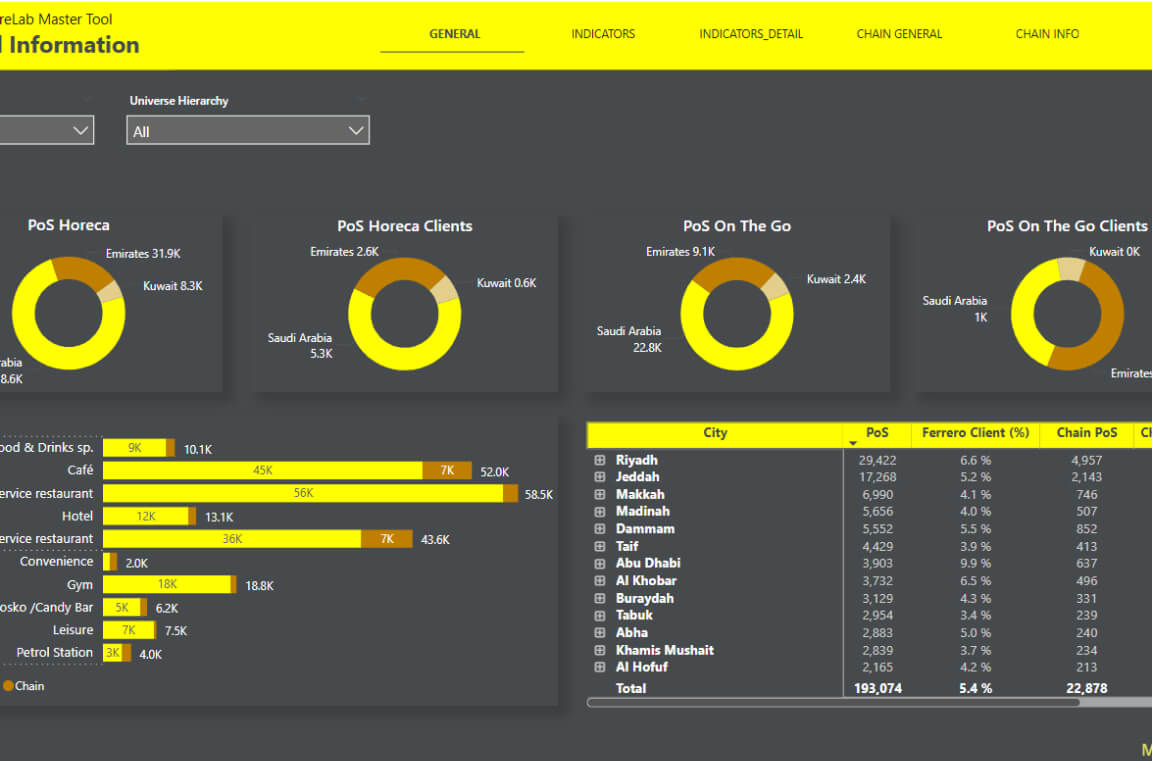Expand the Jeddah row plus icon
The height and width of the screenshot is (761, 1152).
coord(600,477)
